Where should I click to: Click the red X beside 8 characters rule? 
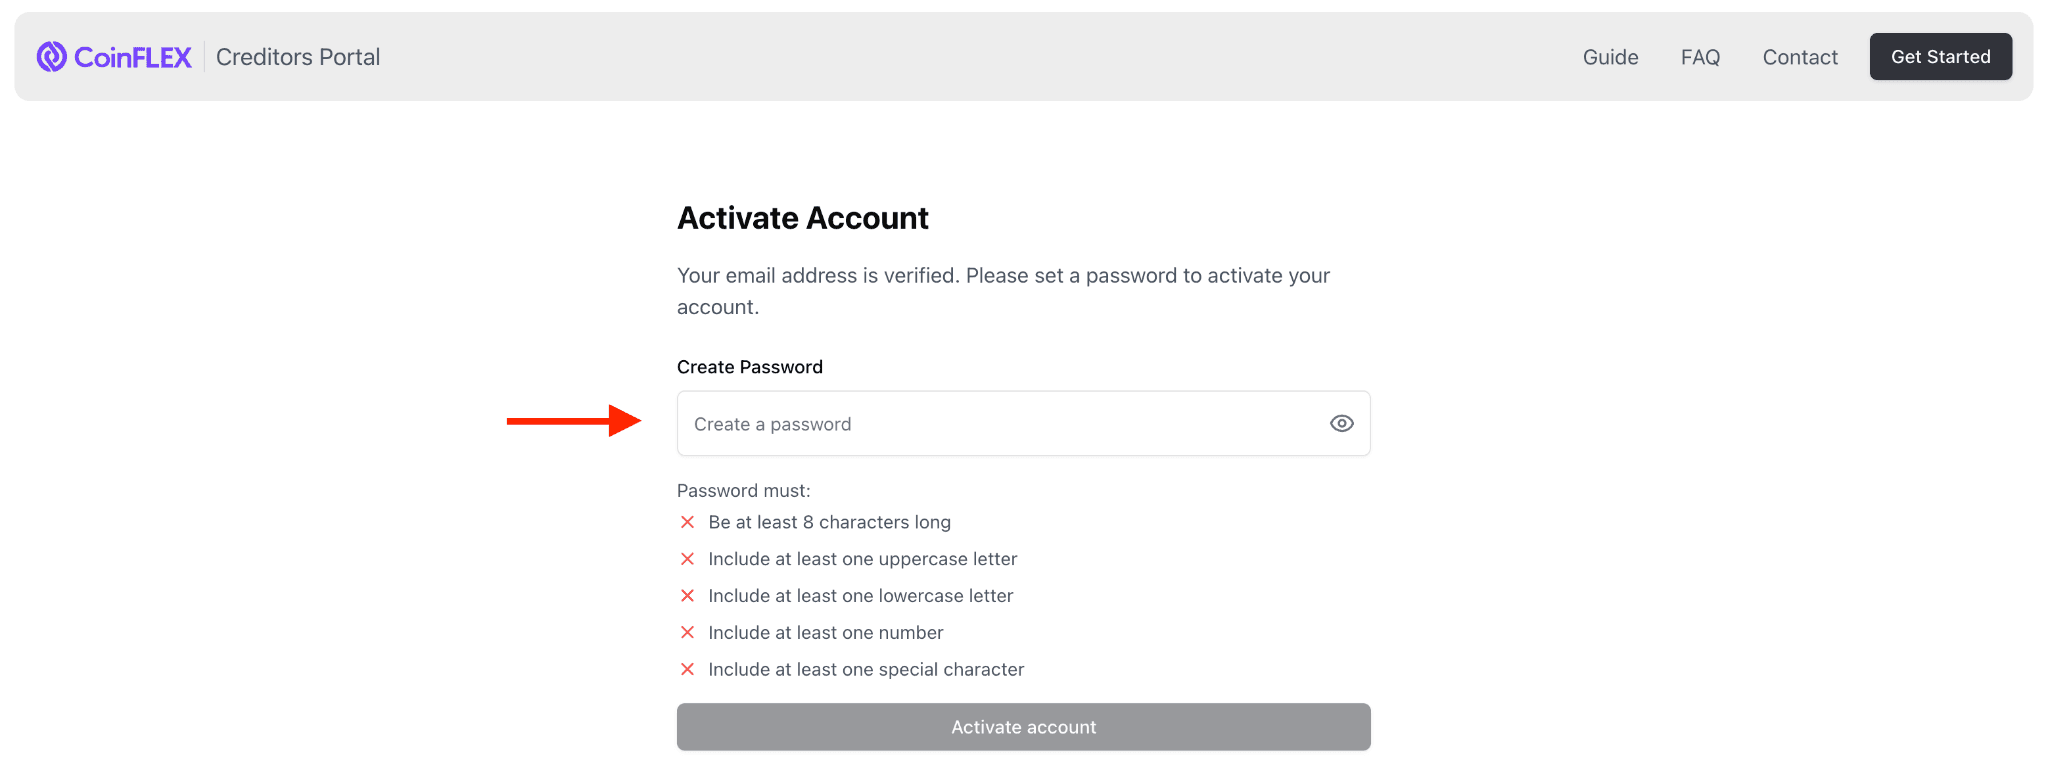click(x=687, y=521)
